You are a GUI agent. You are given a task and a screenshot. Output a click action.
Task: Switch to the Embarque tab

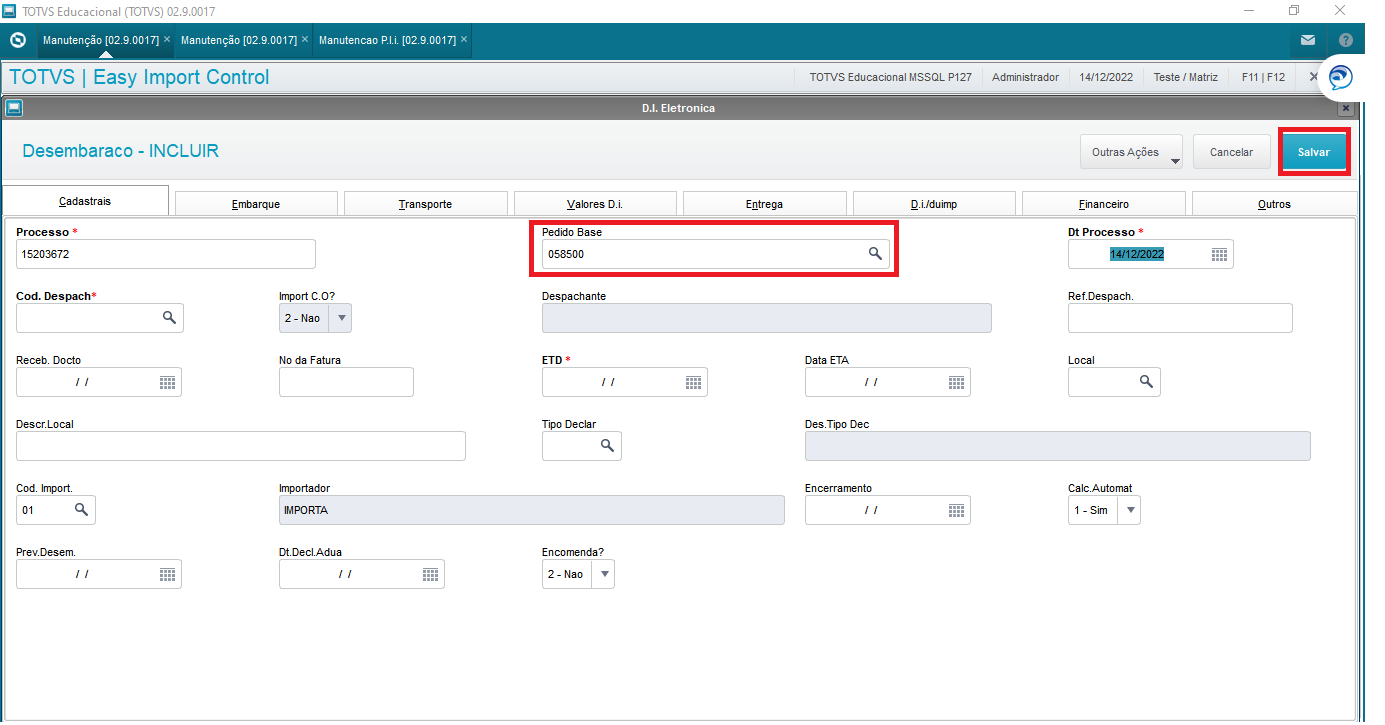pos(256,204)
